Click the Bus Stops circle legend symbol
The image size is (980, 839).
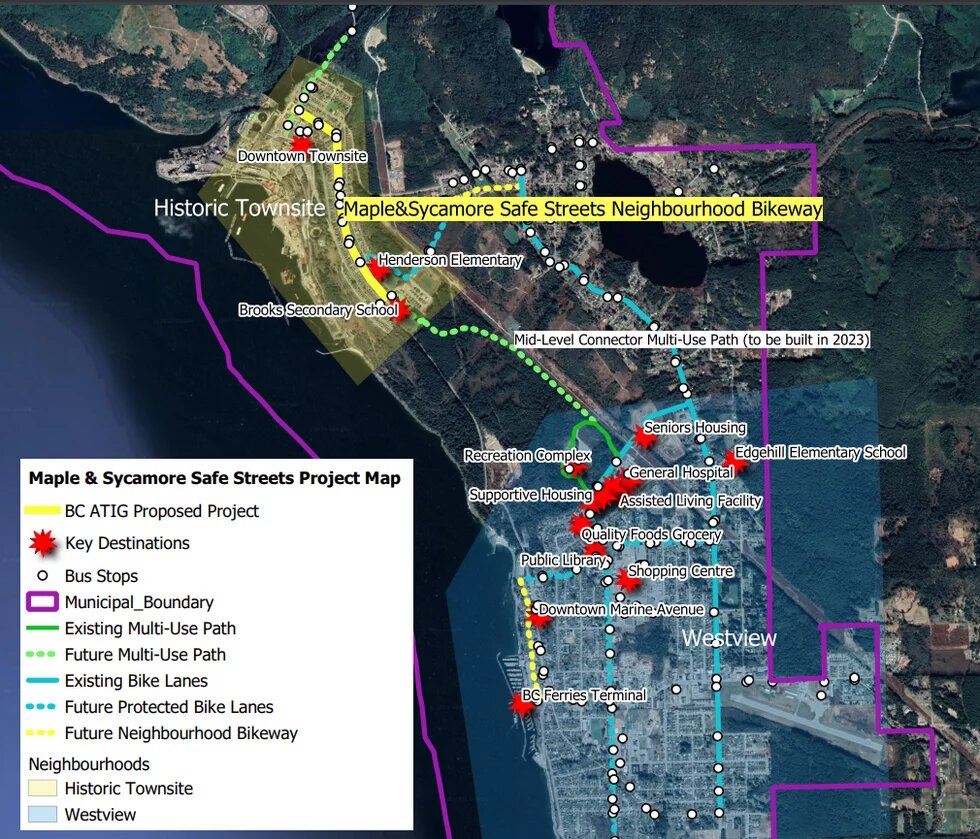coord(42,576)
